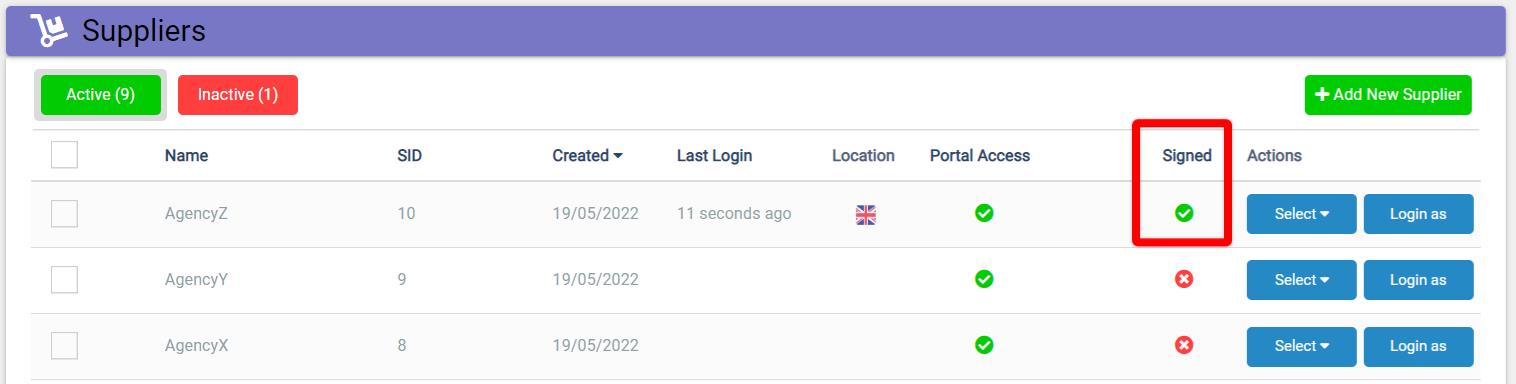Click the Add New Supplier button
This screenshot has width=1516, height=384.
[x=1388, y=95]
